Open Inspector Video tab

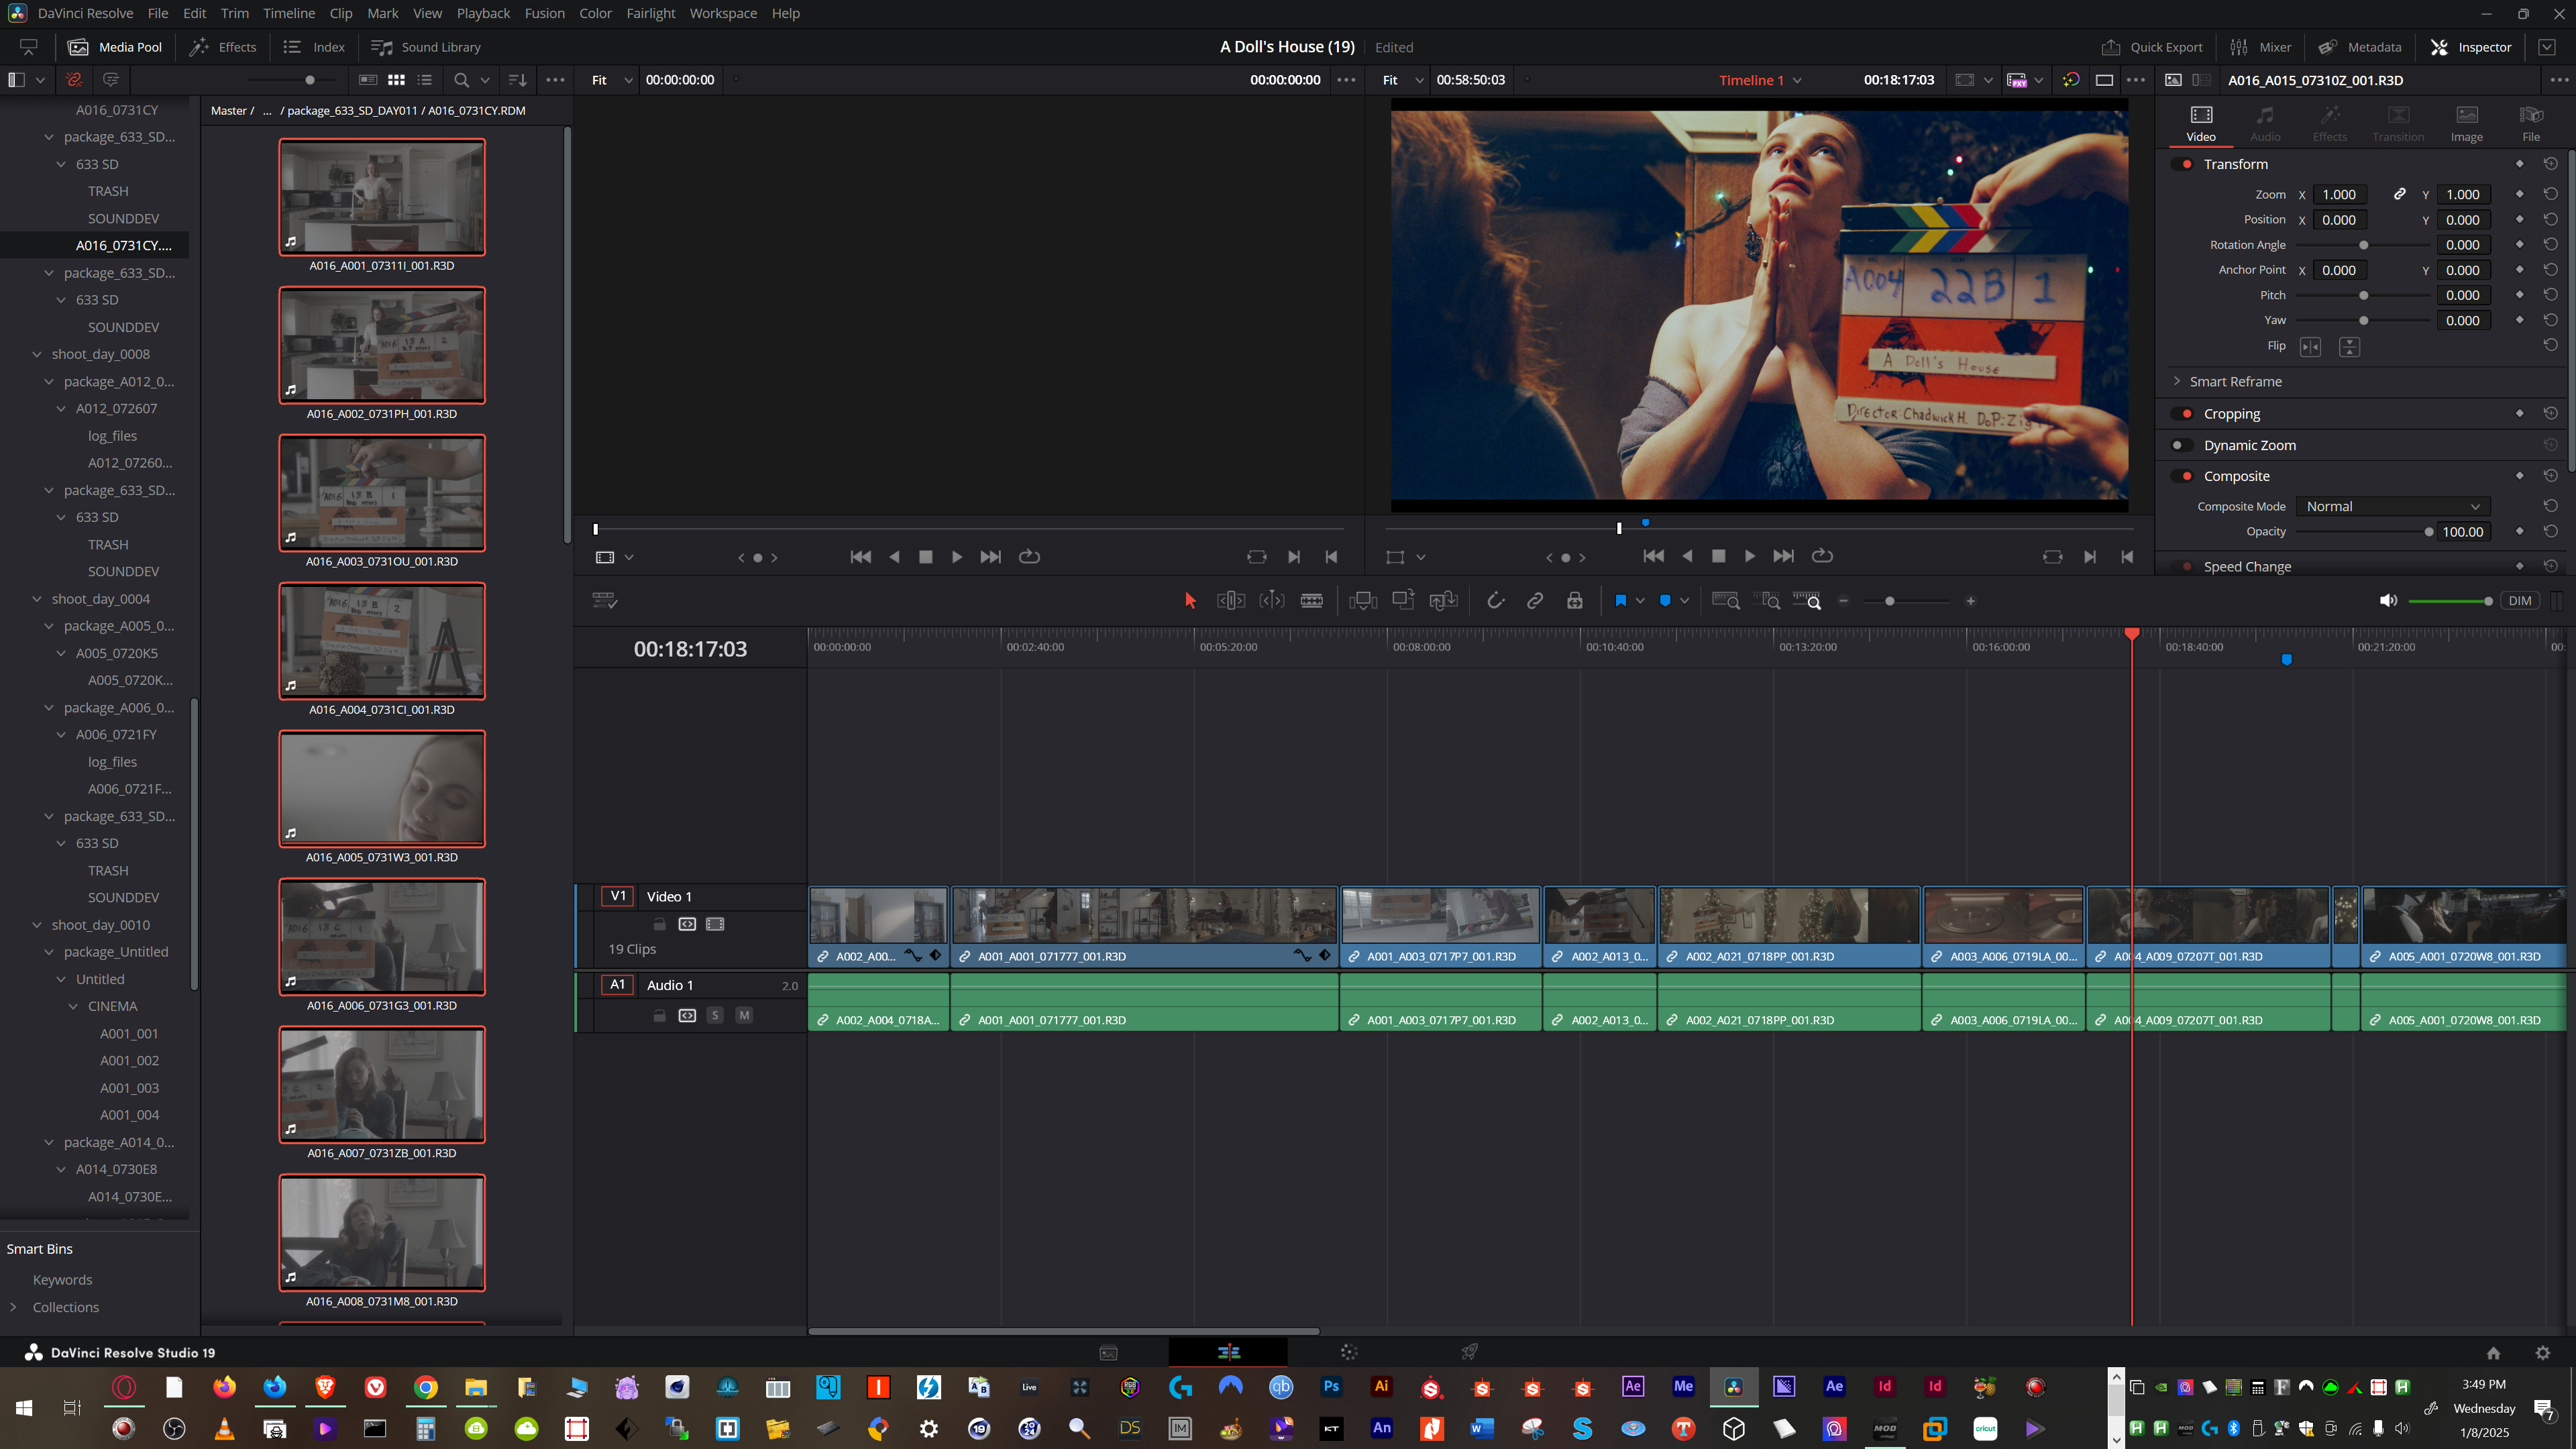[x=2201, y=124]
